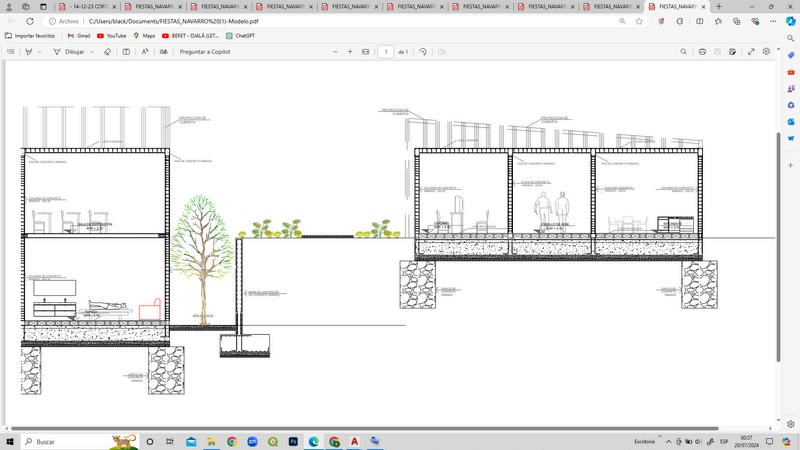Open the read aloud option
This screenshot has height=450, width=800.
point(145,52)
